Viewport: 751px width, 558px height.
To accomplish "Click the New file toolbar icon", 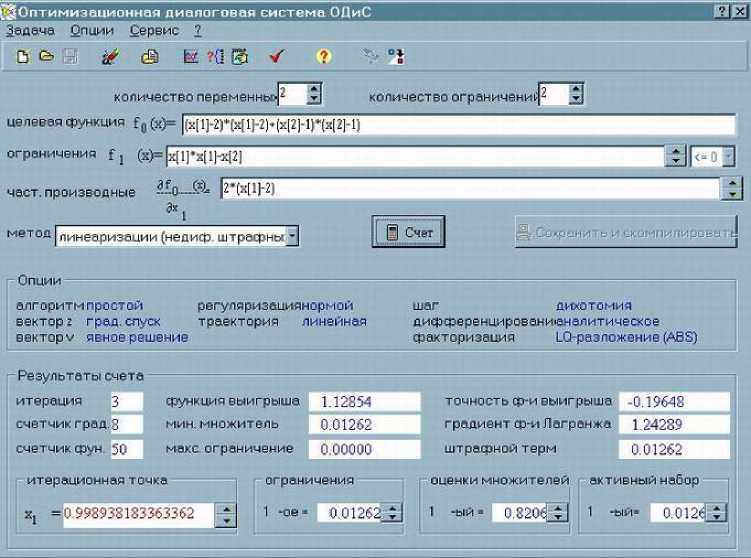I will (22, 57).
